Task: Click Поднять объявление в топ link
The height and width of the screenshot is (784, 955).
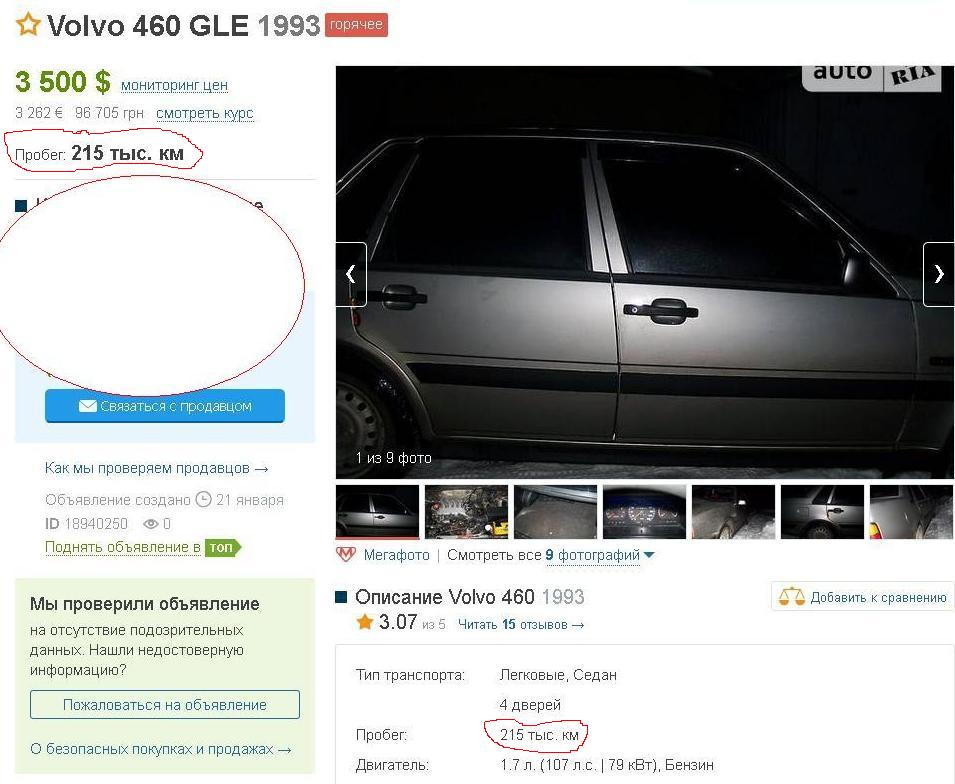Action: click(143, 548)
